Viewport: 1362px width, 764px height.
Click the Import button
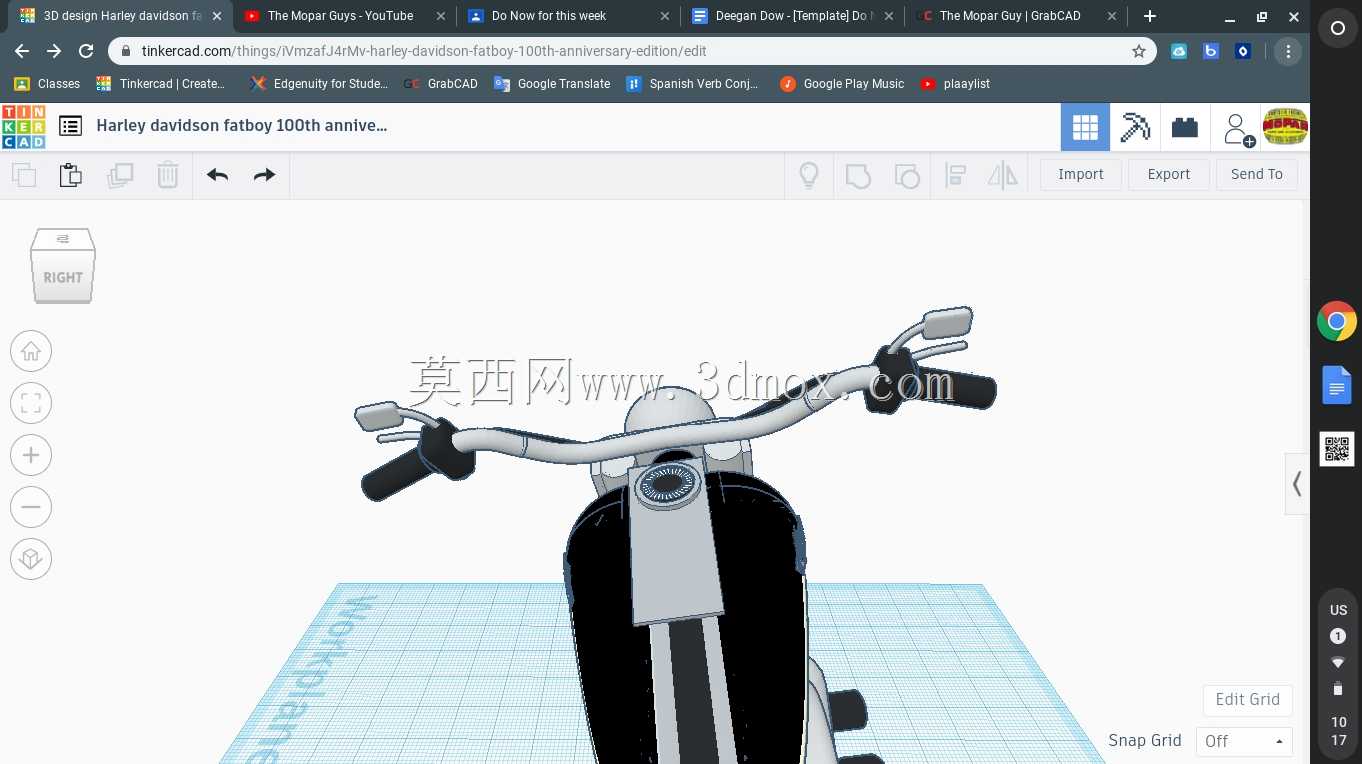pos(1080,174)
